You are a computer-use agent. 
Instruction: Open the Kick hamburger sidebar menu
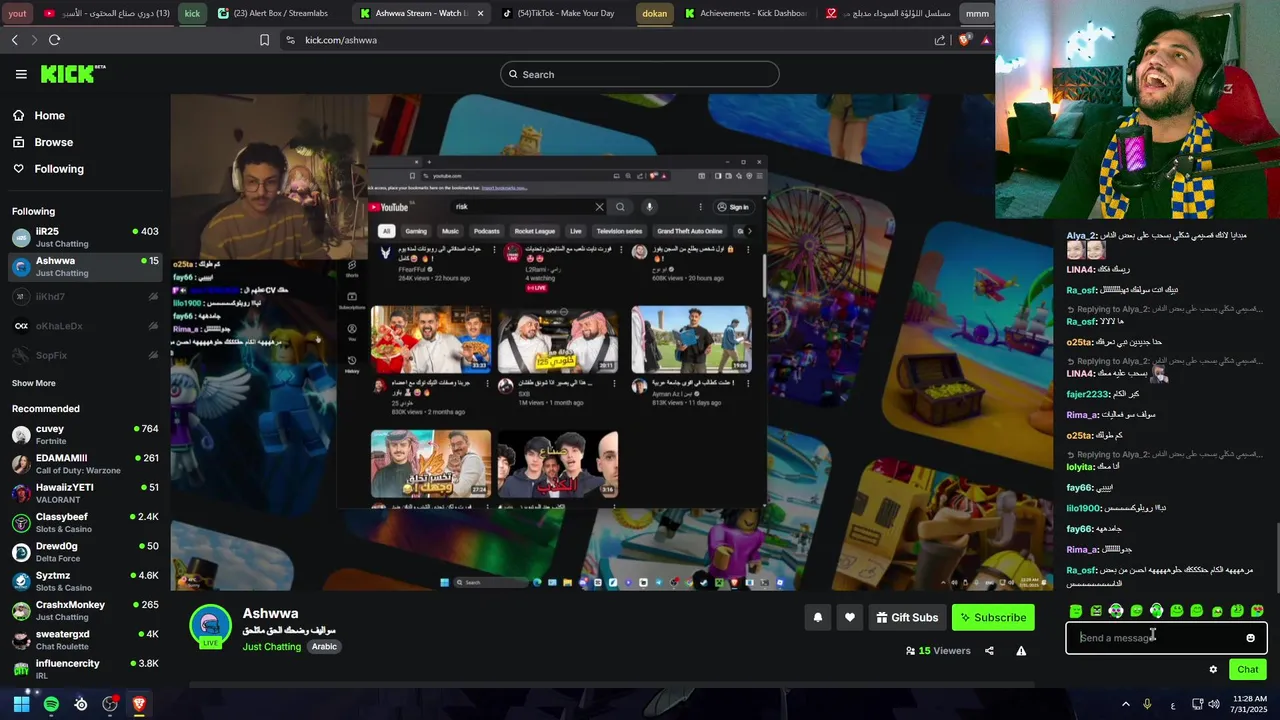[x=21, y=74]
